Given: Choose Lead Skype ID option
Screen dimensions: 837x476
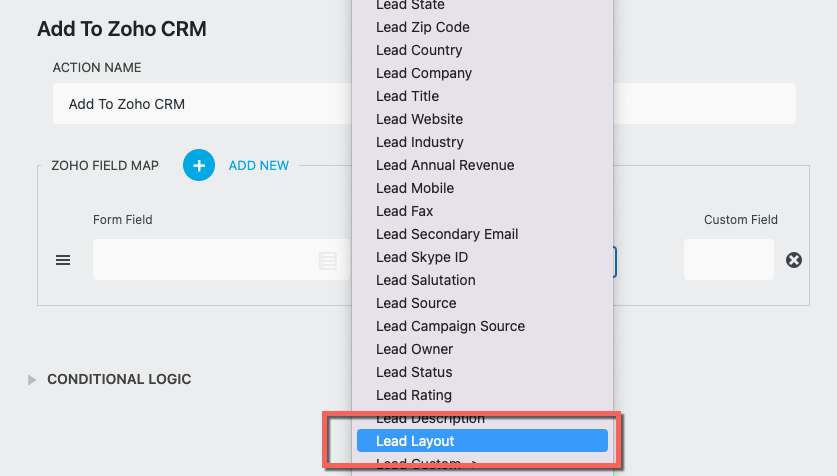Looking at the screenshot, I should (x=422, y=257).
